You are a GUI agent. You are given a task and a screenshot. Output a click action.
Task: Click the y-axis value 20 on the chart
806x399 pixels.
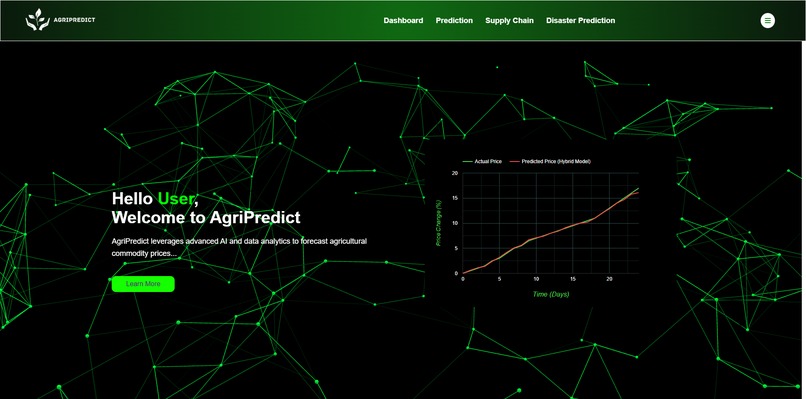[454, 173]
